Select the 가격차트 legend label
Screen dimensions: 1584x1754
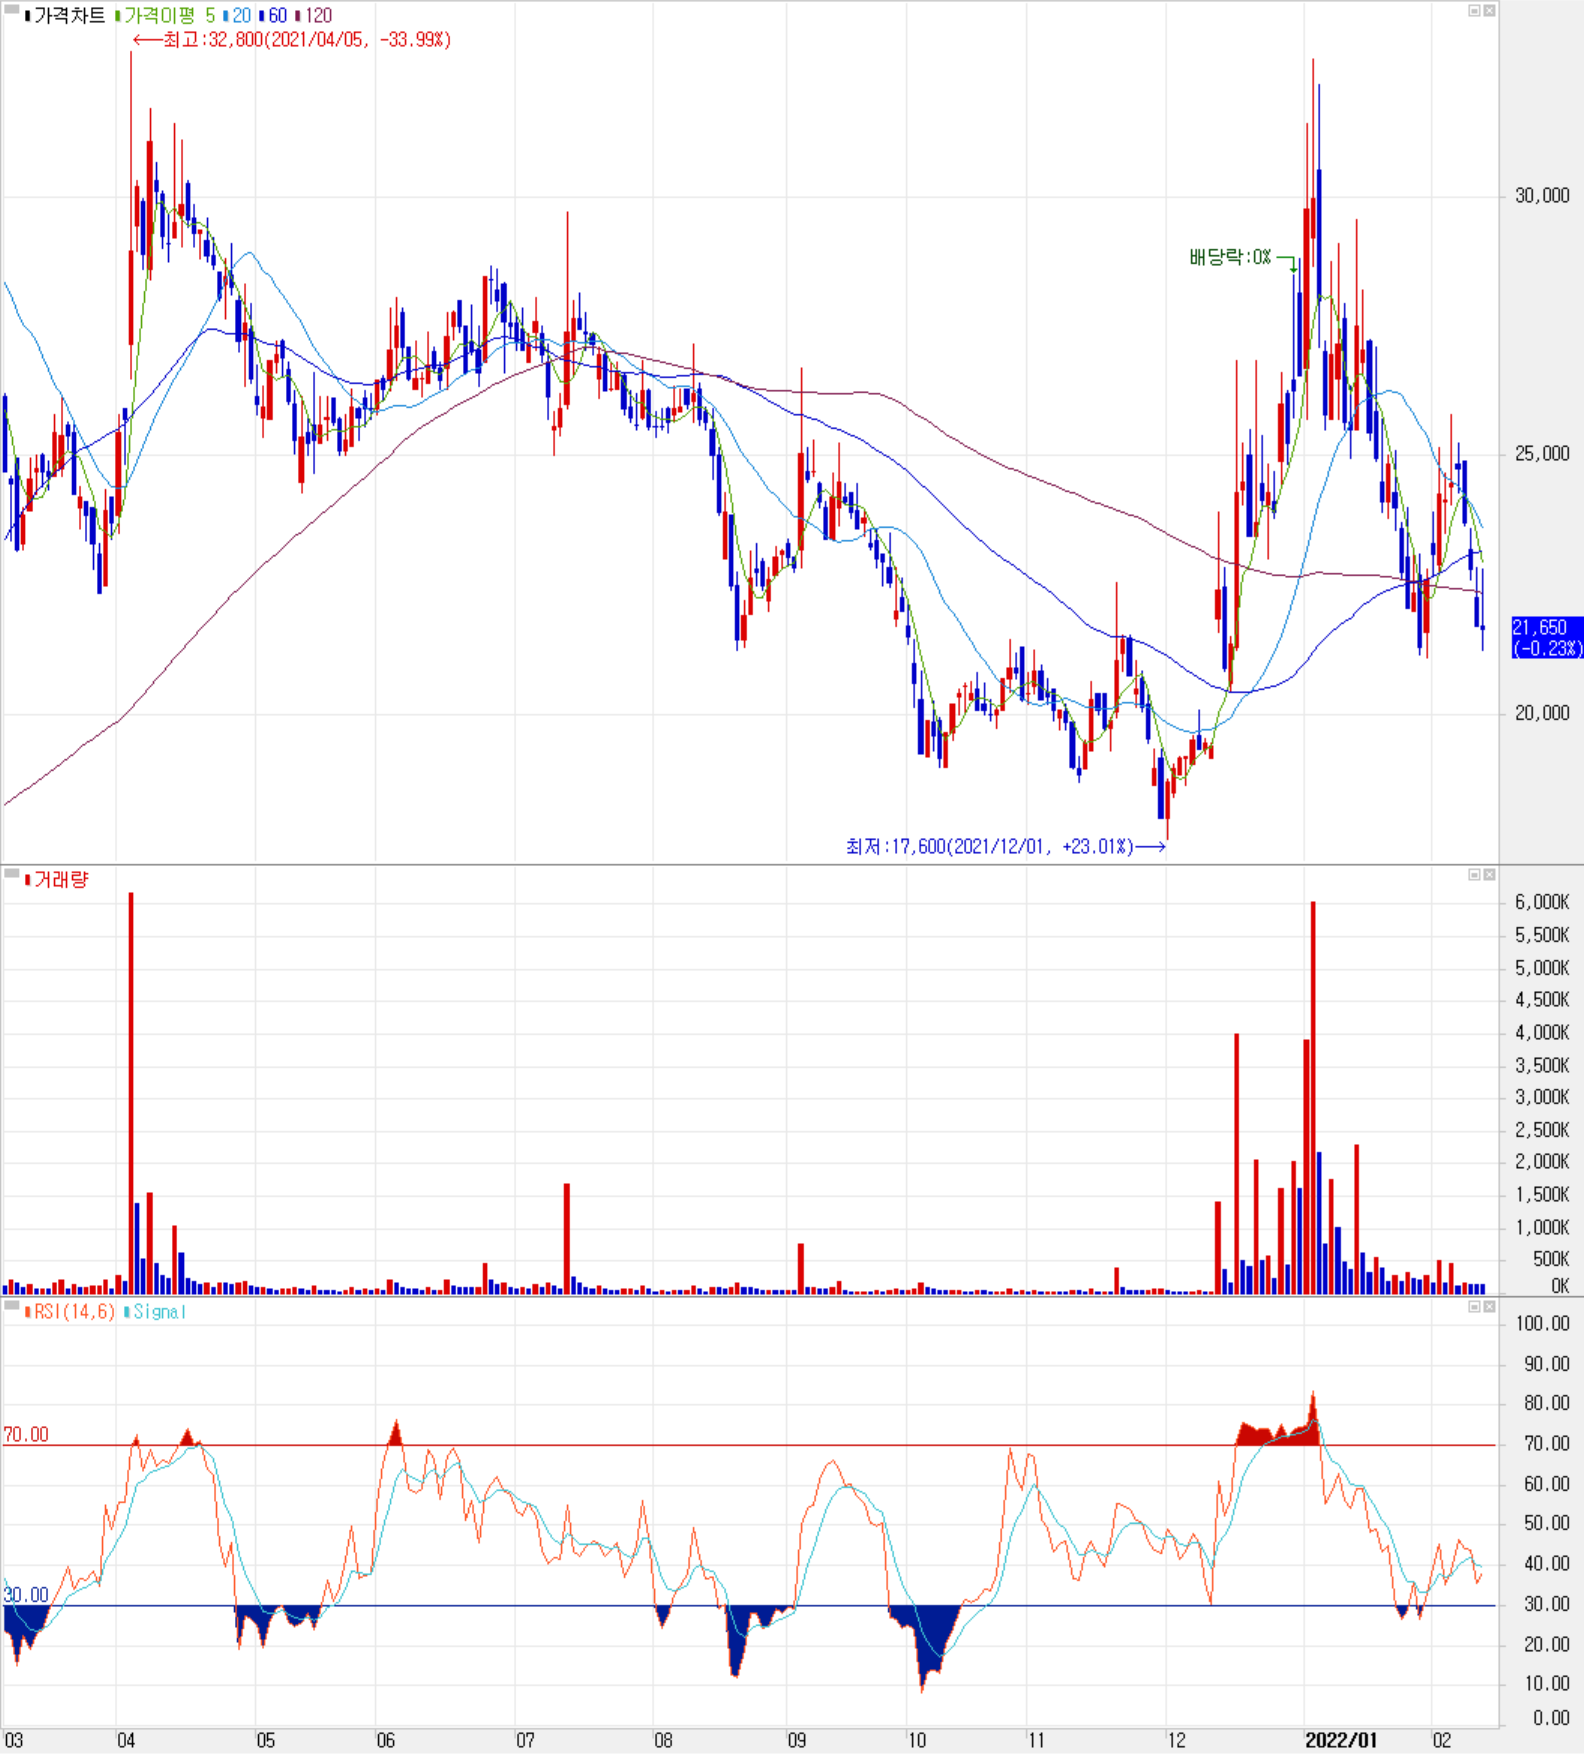click(65, 15)
